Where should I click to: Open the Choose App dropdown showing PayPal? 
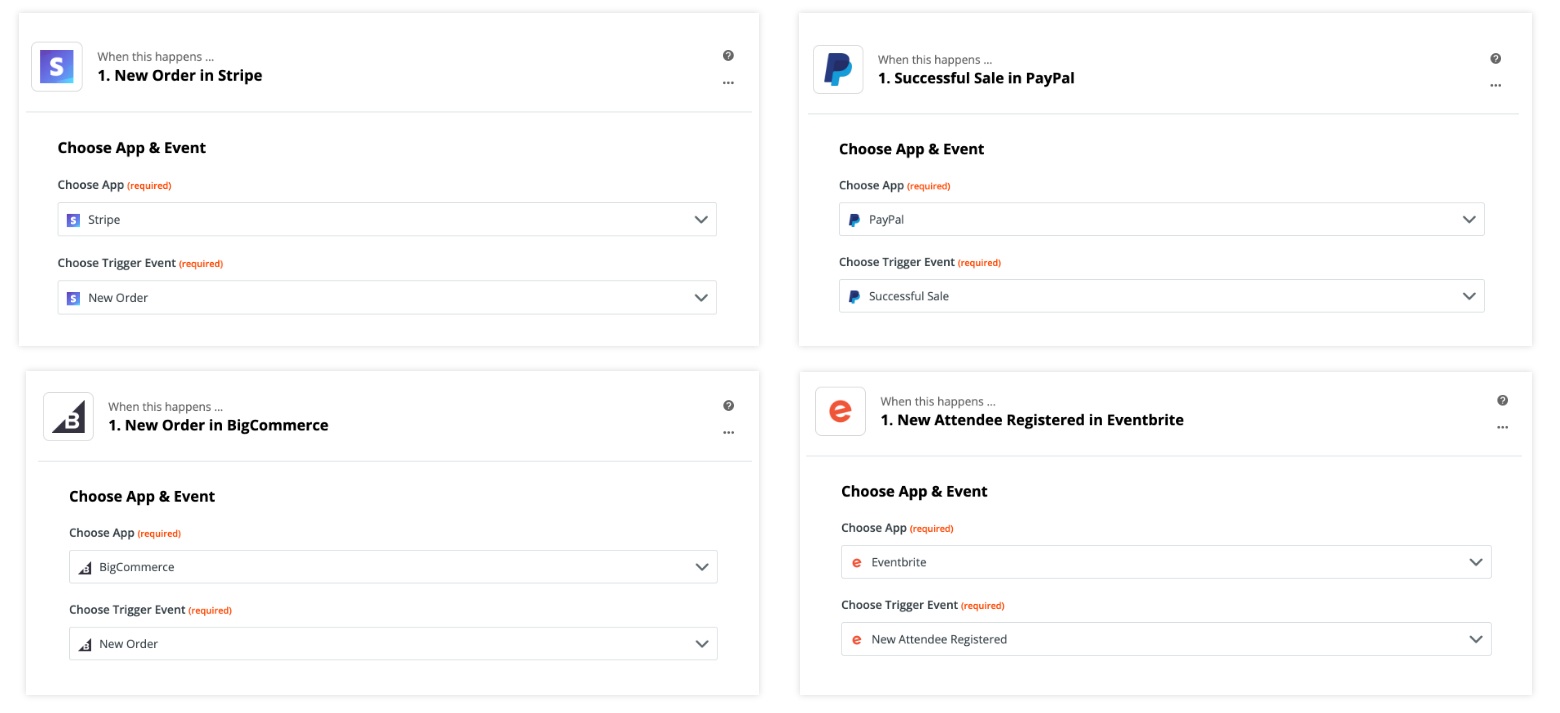1161,219
